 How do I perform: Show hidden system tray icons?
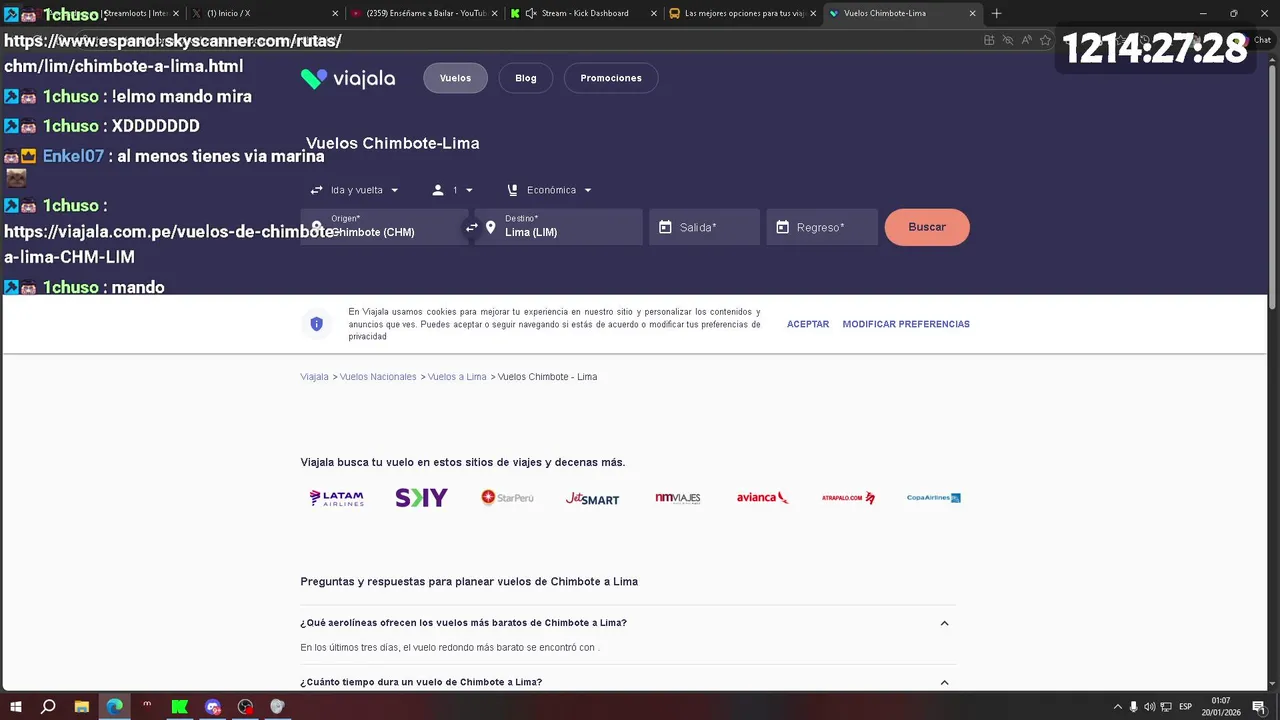(1118, 707)
